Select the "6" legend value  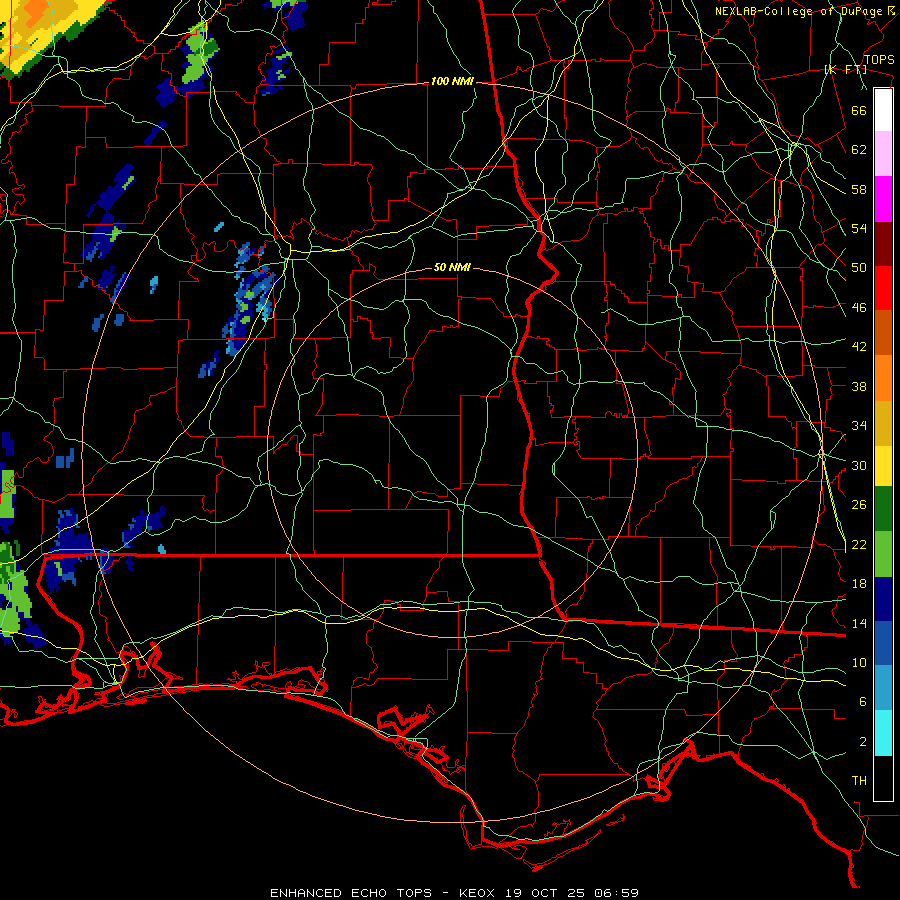(863, 702)
